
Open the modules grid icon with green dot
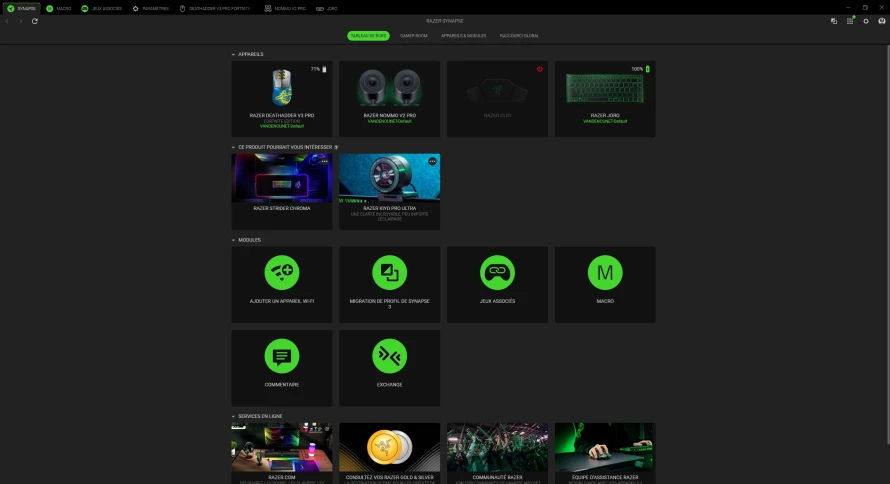[x=850, y=21]
